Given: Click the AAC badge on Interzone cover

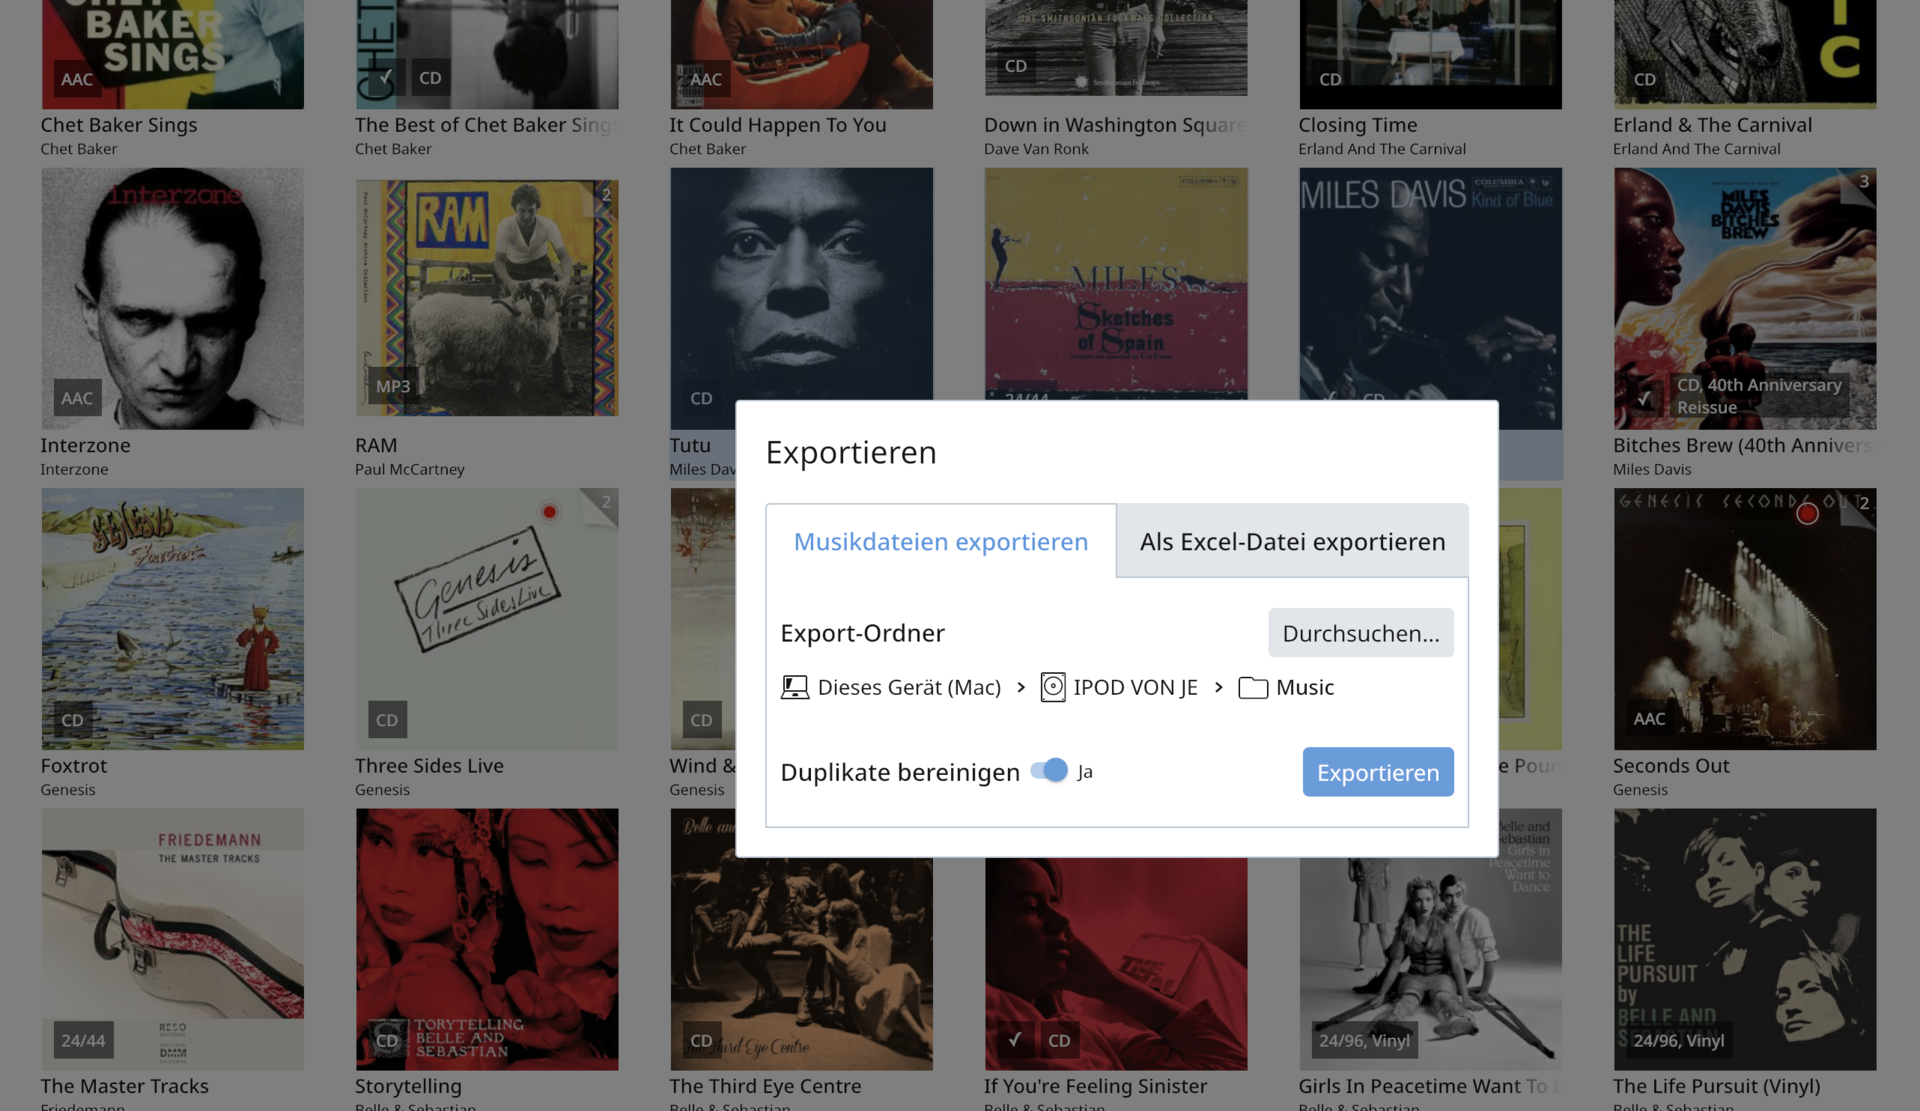Looking at the screenshot, I should pyautogui.click(x=77, y=398).
